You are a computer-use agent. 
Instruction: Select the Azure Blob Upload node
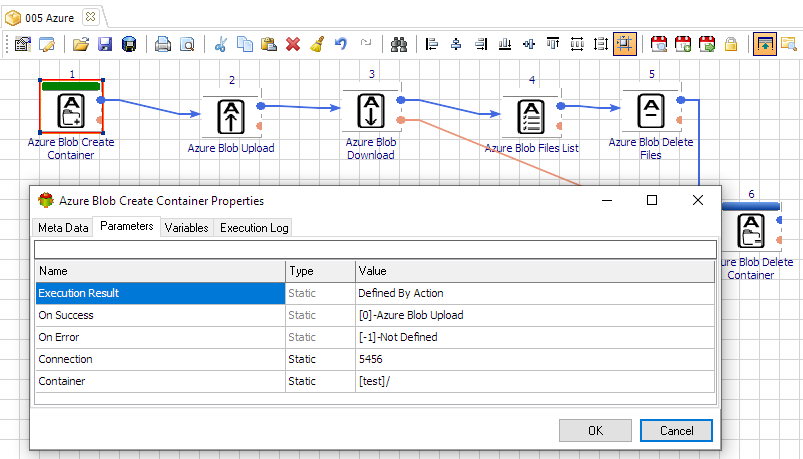pyautogui.click(x=231, y=117)
